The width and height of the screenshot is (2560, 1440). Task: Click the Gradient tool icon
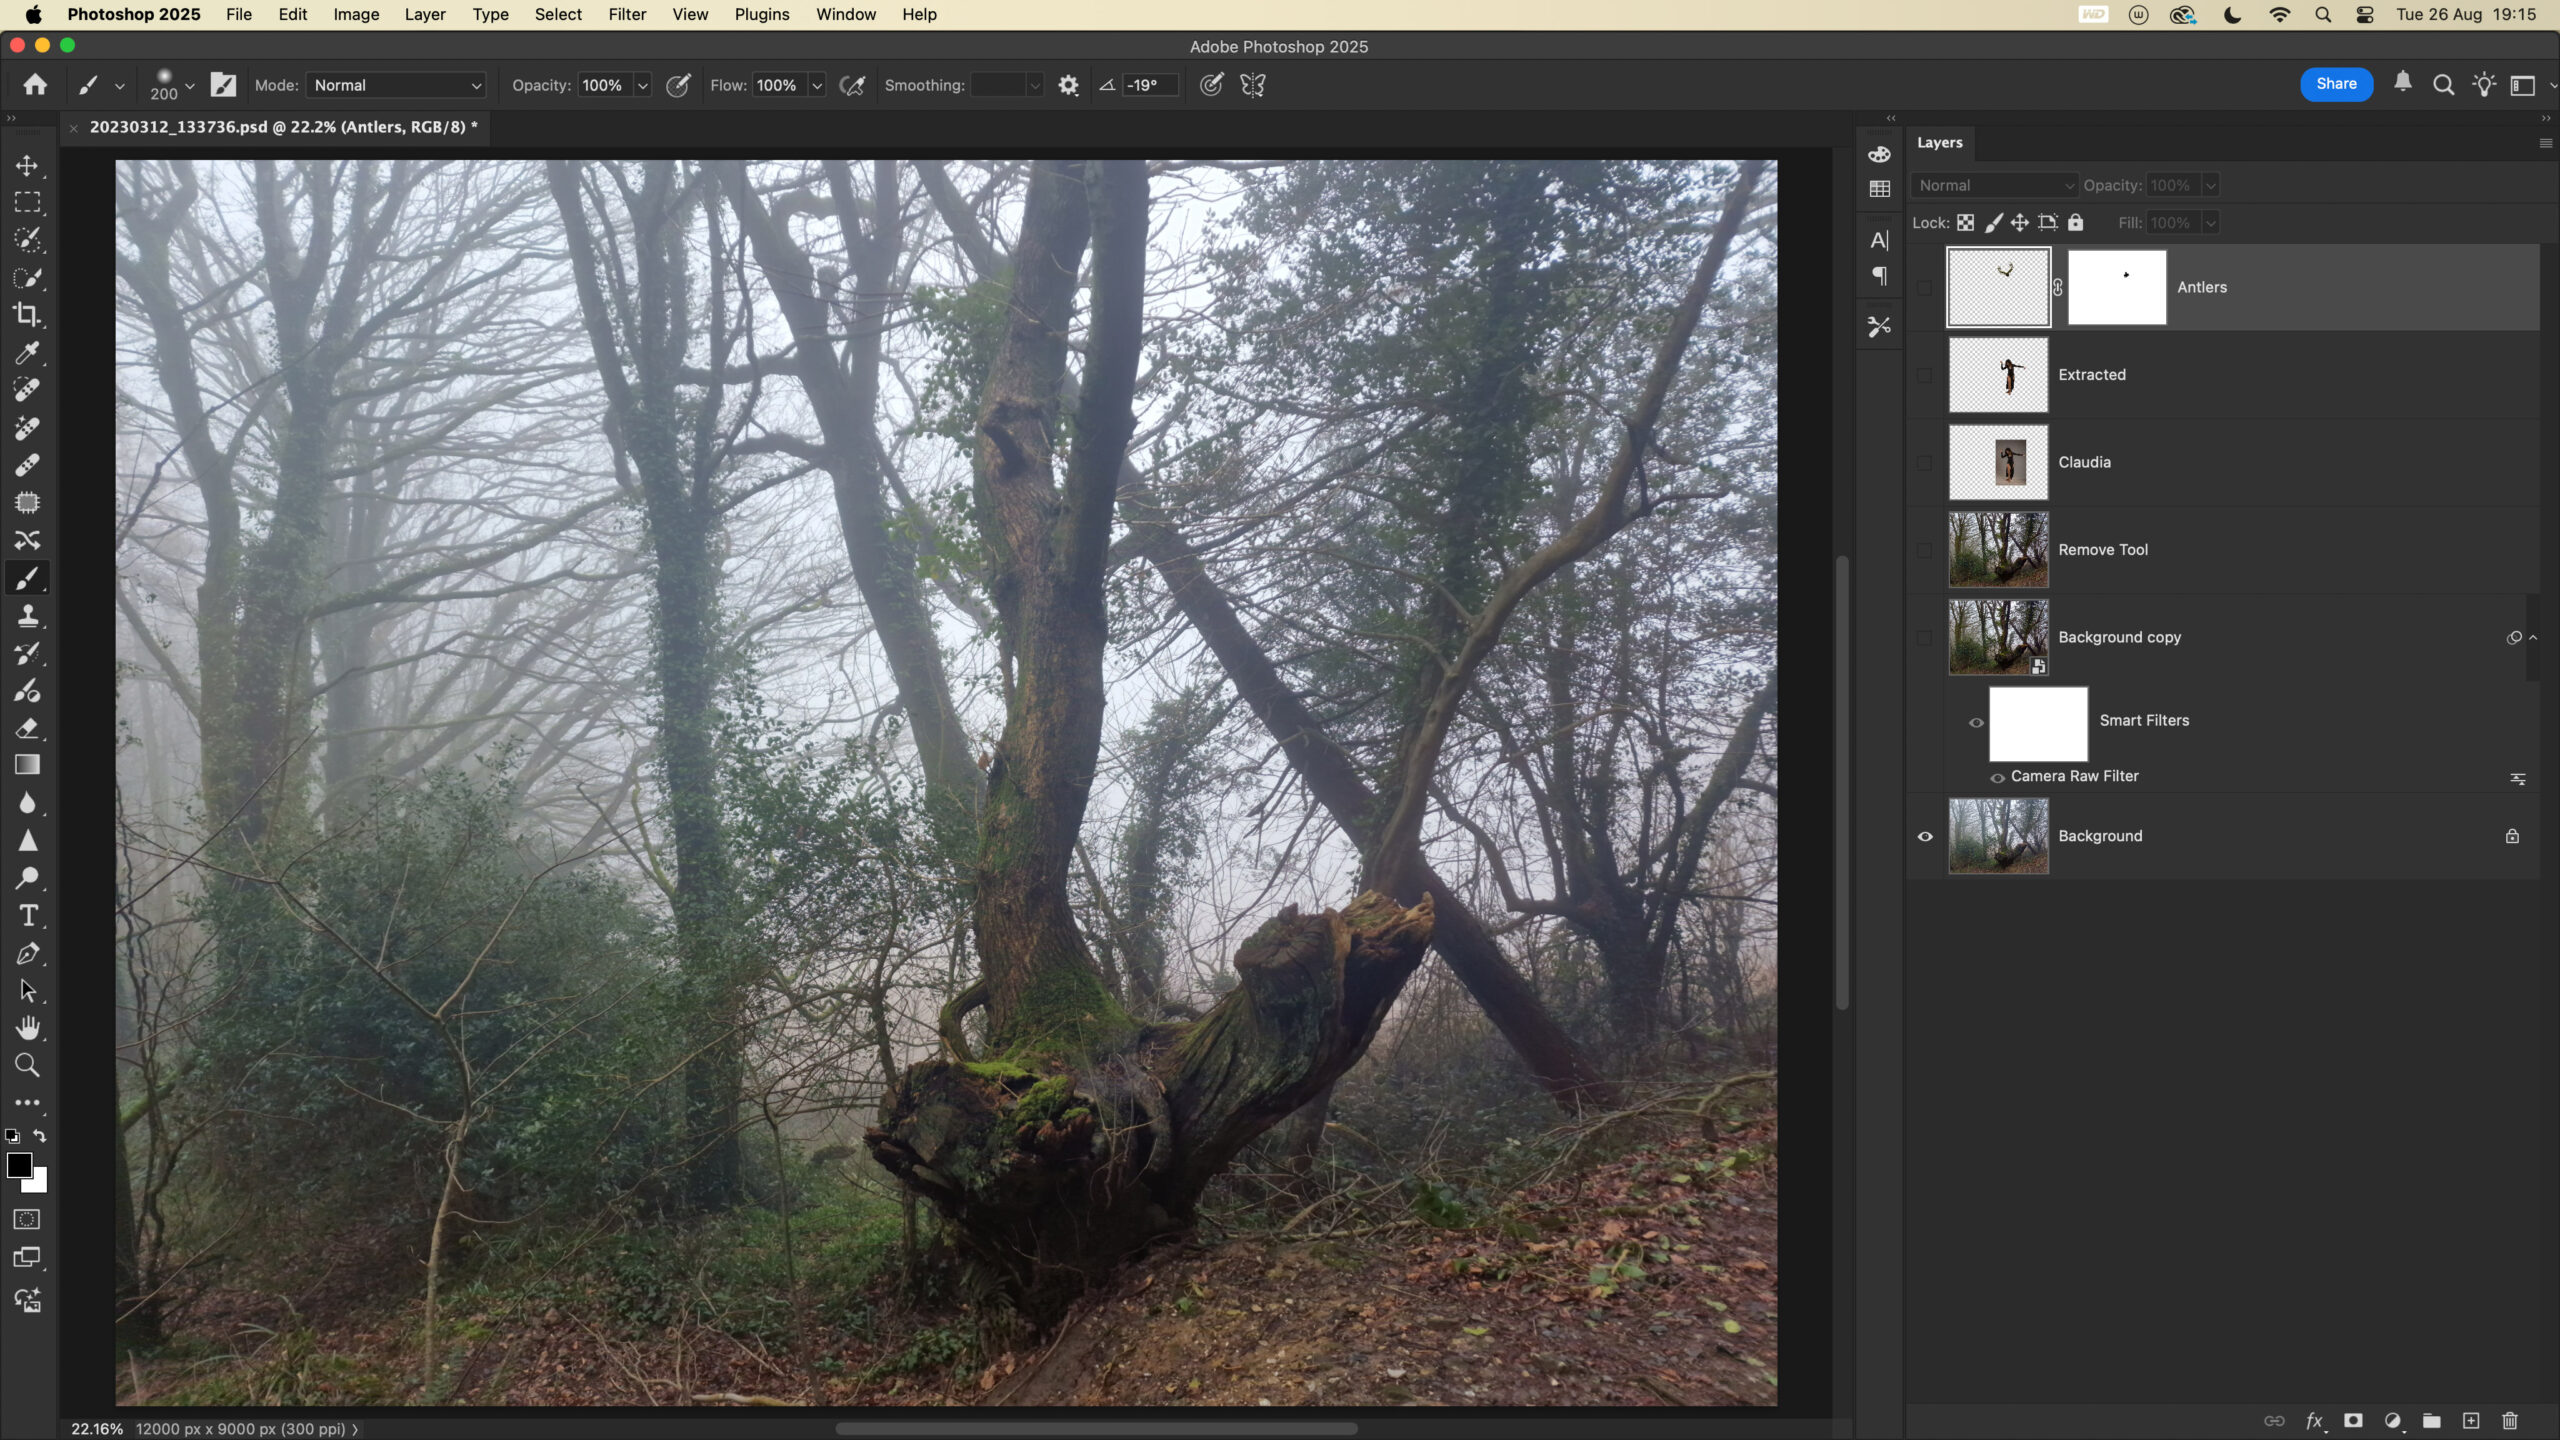tap(27, 766)
